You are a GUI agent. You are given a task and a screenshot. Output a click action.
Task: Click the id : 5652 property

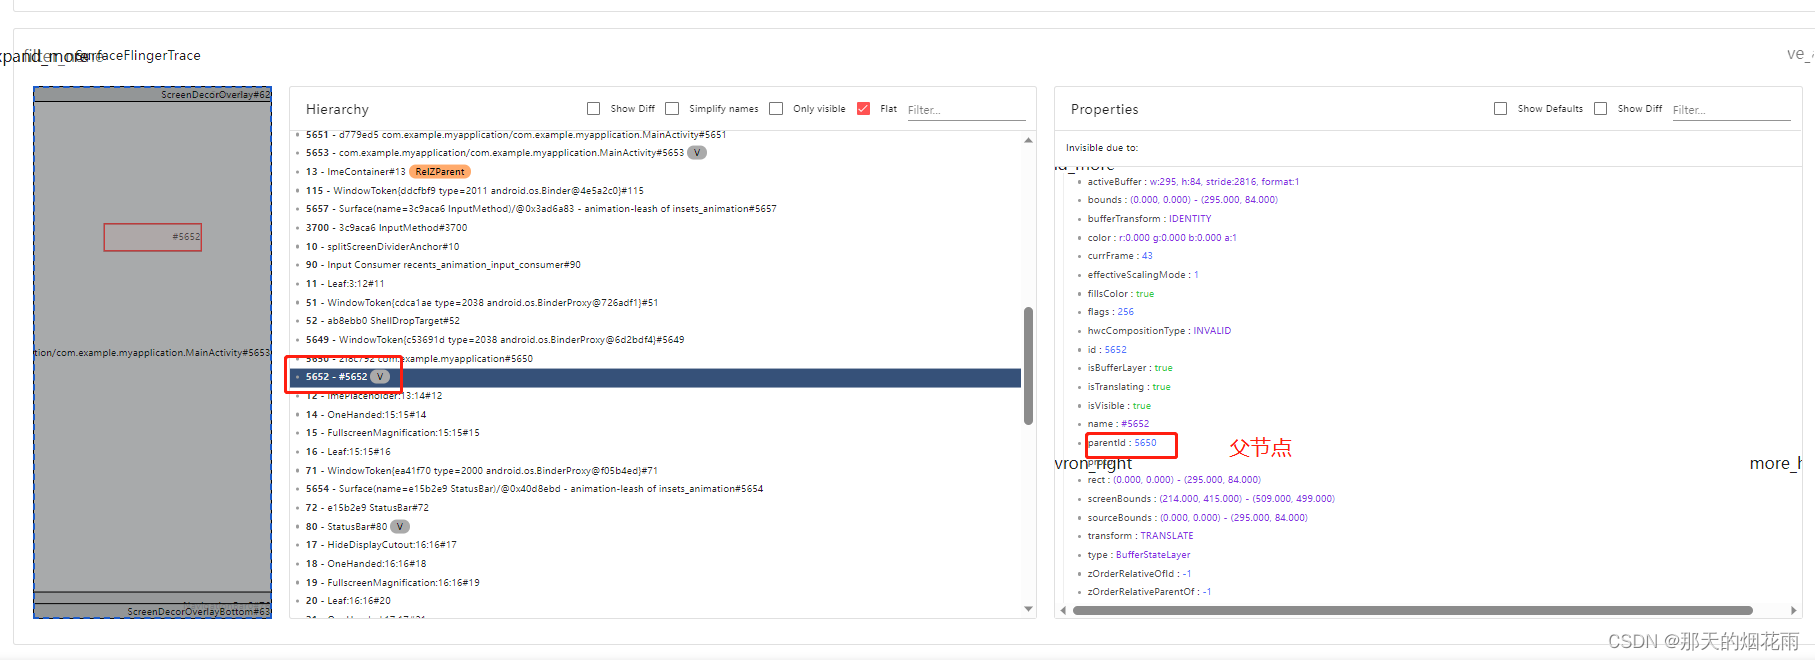pos(1107,350)
